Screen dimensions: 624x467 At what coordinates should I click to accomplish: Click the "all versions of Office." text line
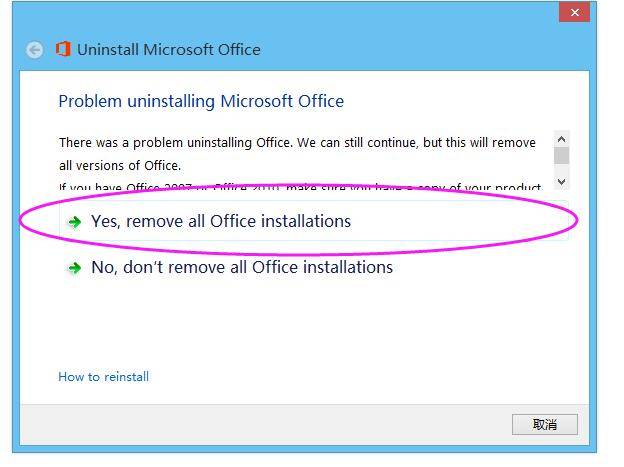(x=120, y=166)
